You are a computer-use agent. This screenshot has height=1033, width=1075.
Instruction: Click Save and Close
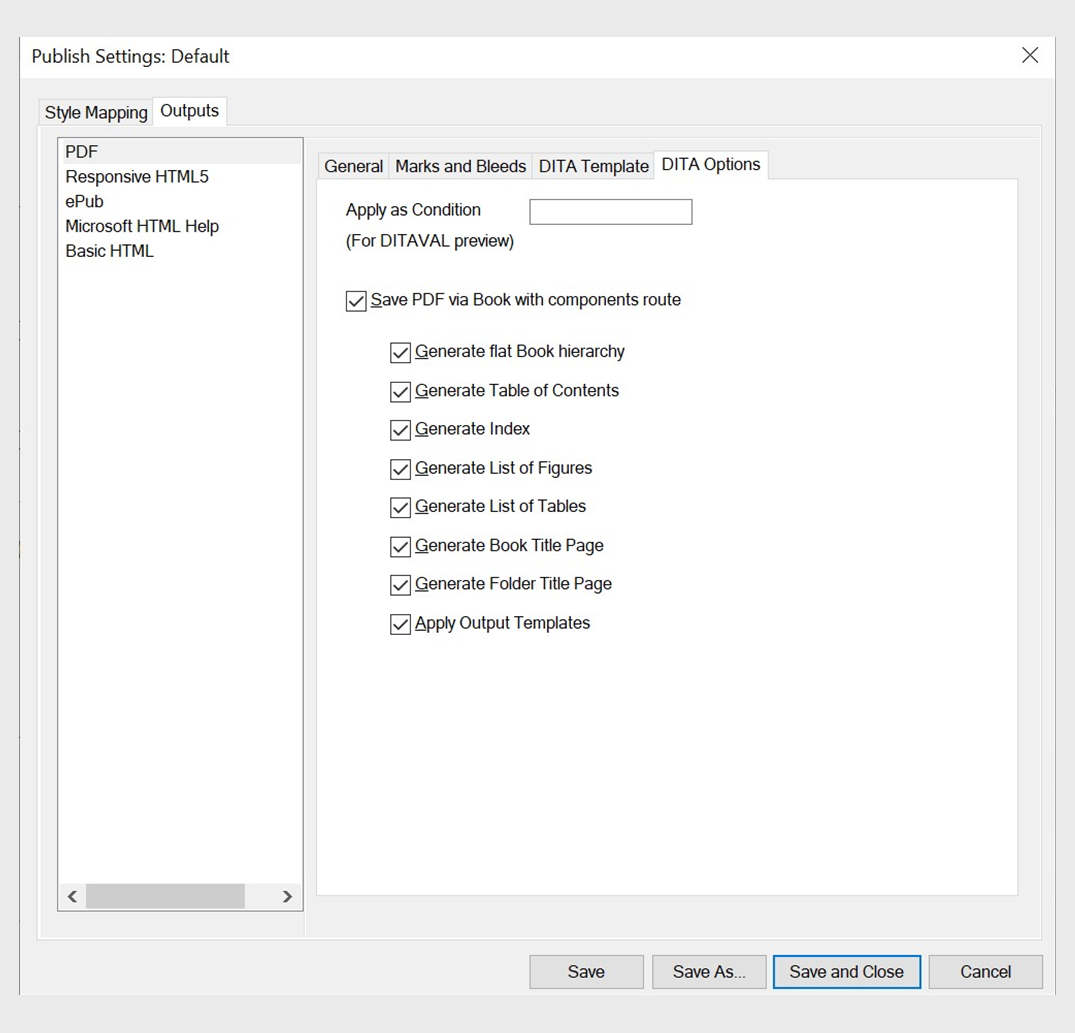(846, 971)
